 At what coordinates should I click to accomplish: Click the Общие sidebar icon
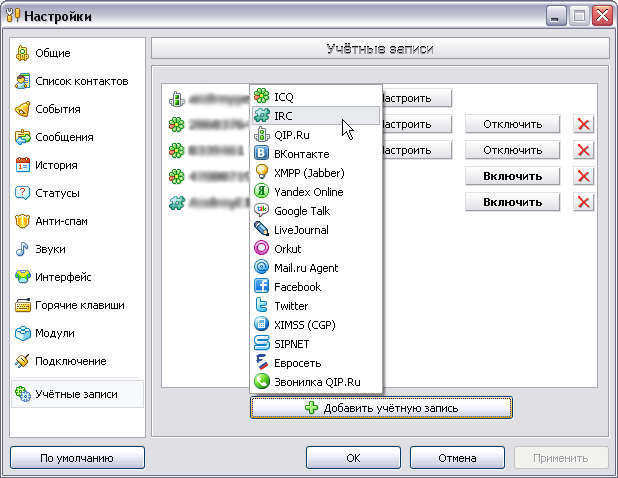22,53
